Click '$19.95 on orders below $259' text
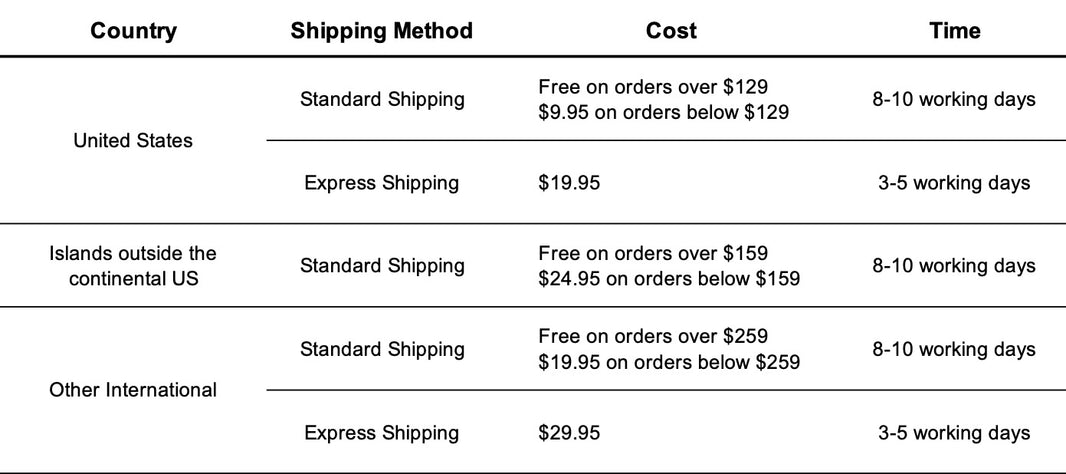The width and height of the screenshot is (1066, 474). point(669,362)
